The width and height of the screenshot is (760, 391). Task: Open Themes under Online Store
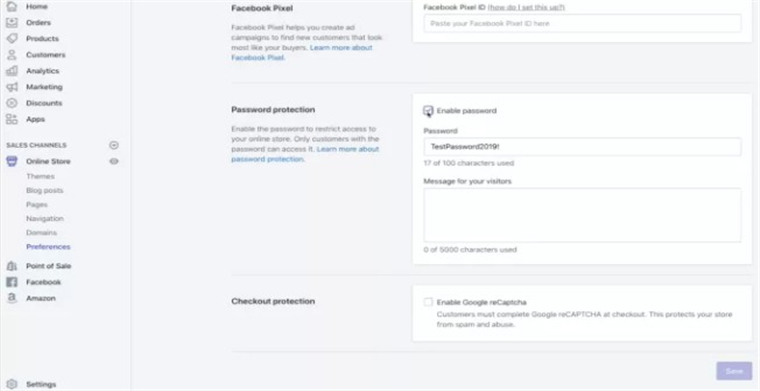point(40,176)
